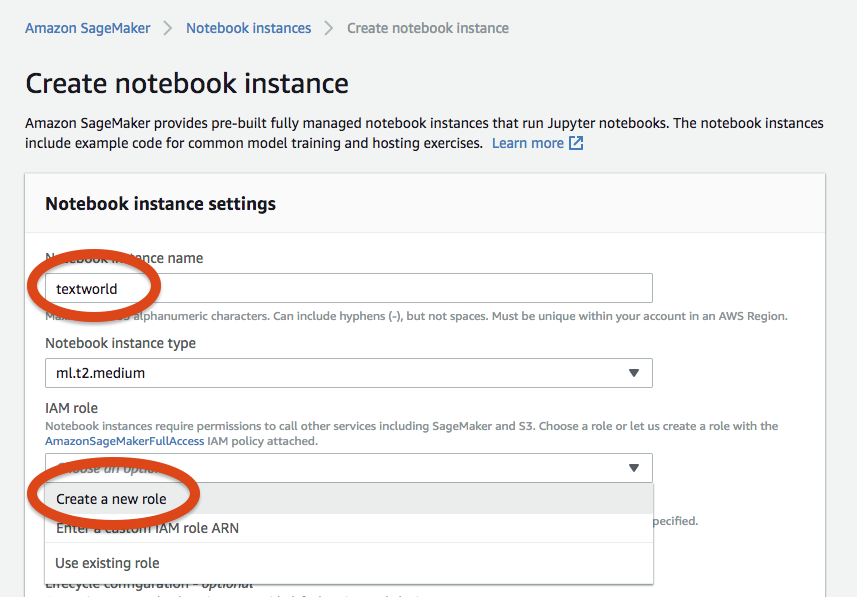Select Create a new role option

(111, 499)
